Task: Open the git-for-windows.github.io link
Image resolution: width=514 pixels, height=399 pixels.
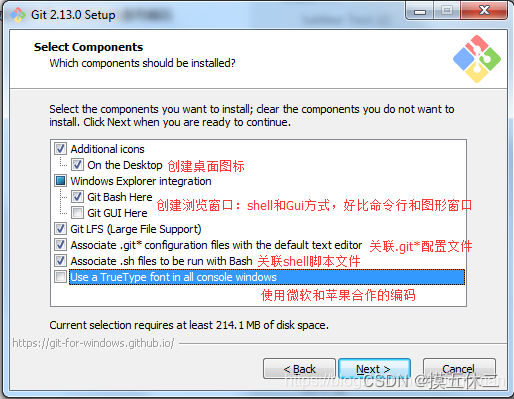Action: (x=93, y=343)
